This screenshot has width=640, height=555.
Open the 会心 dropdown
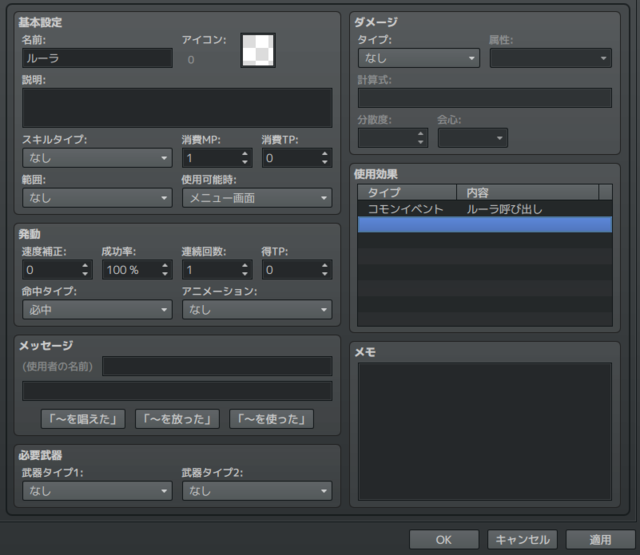point(473,138)
